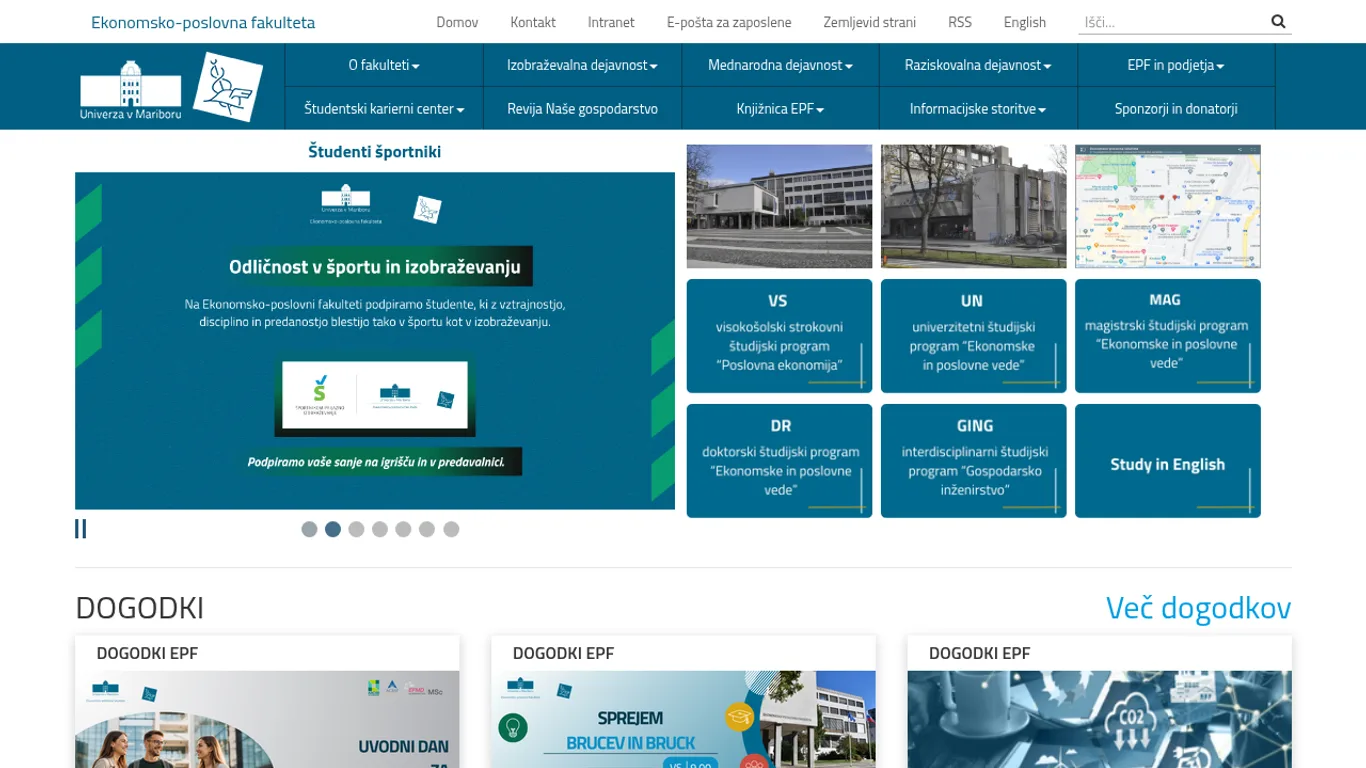The image size is (1366, 768).
Task: Open E-pošta za zaposlene link
Action: (729, 22)
